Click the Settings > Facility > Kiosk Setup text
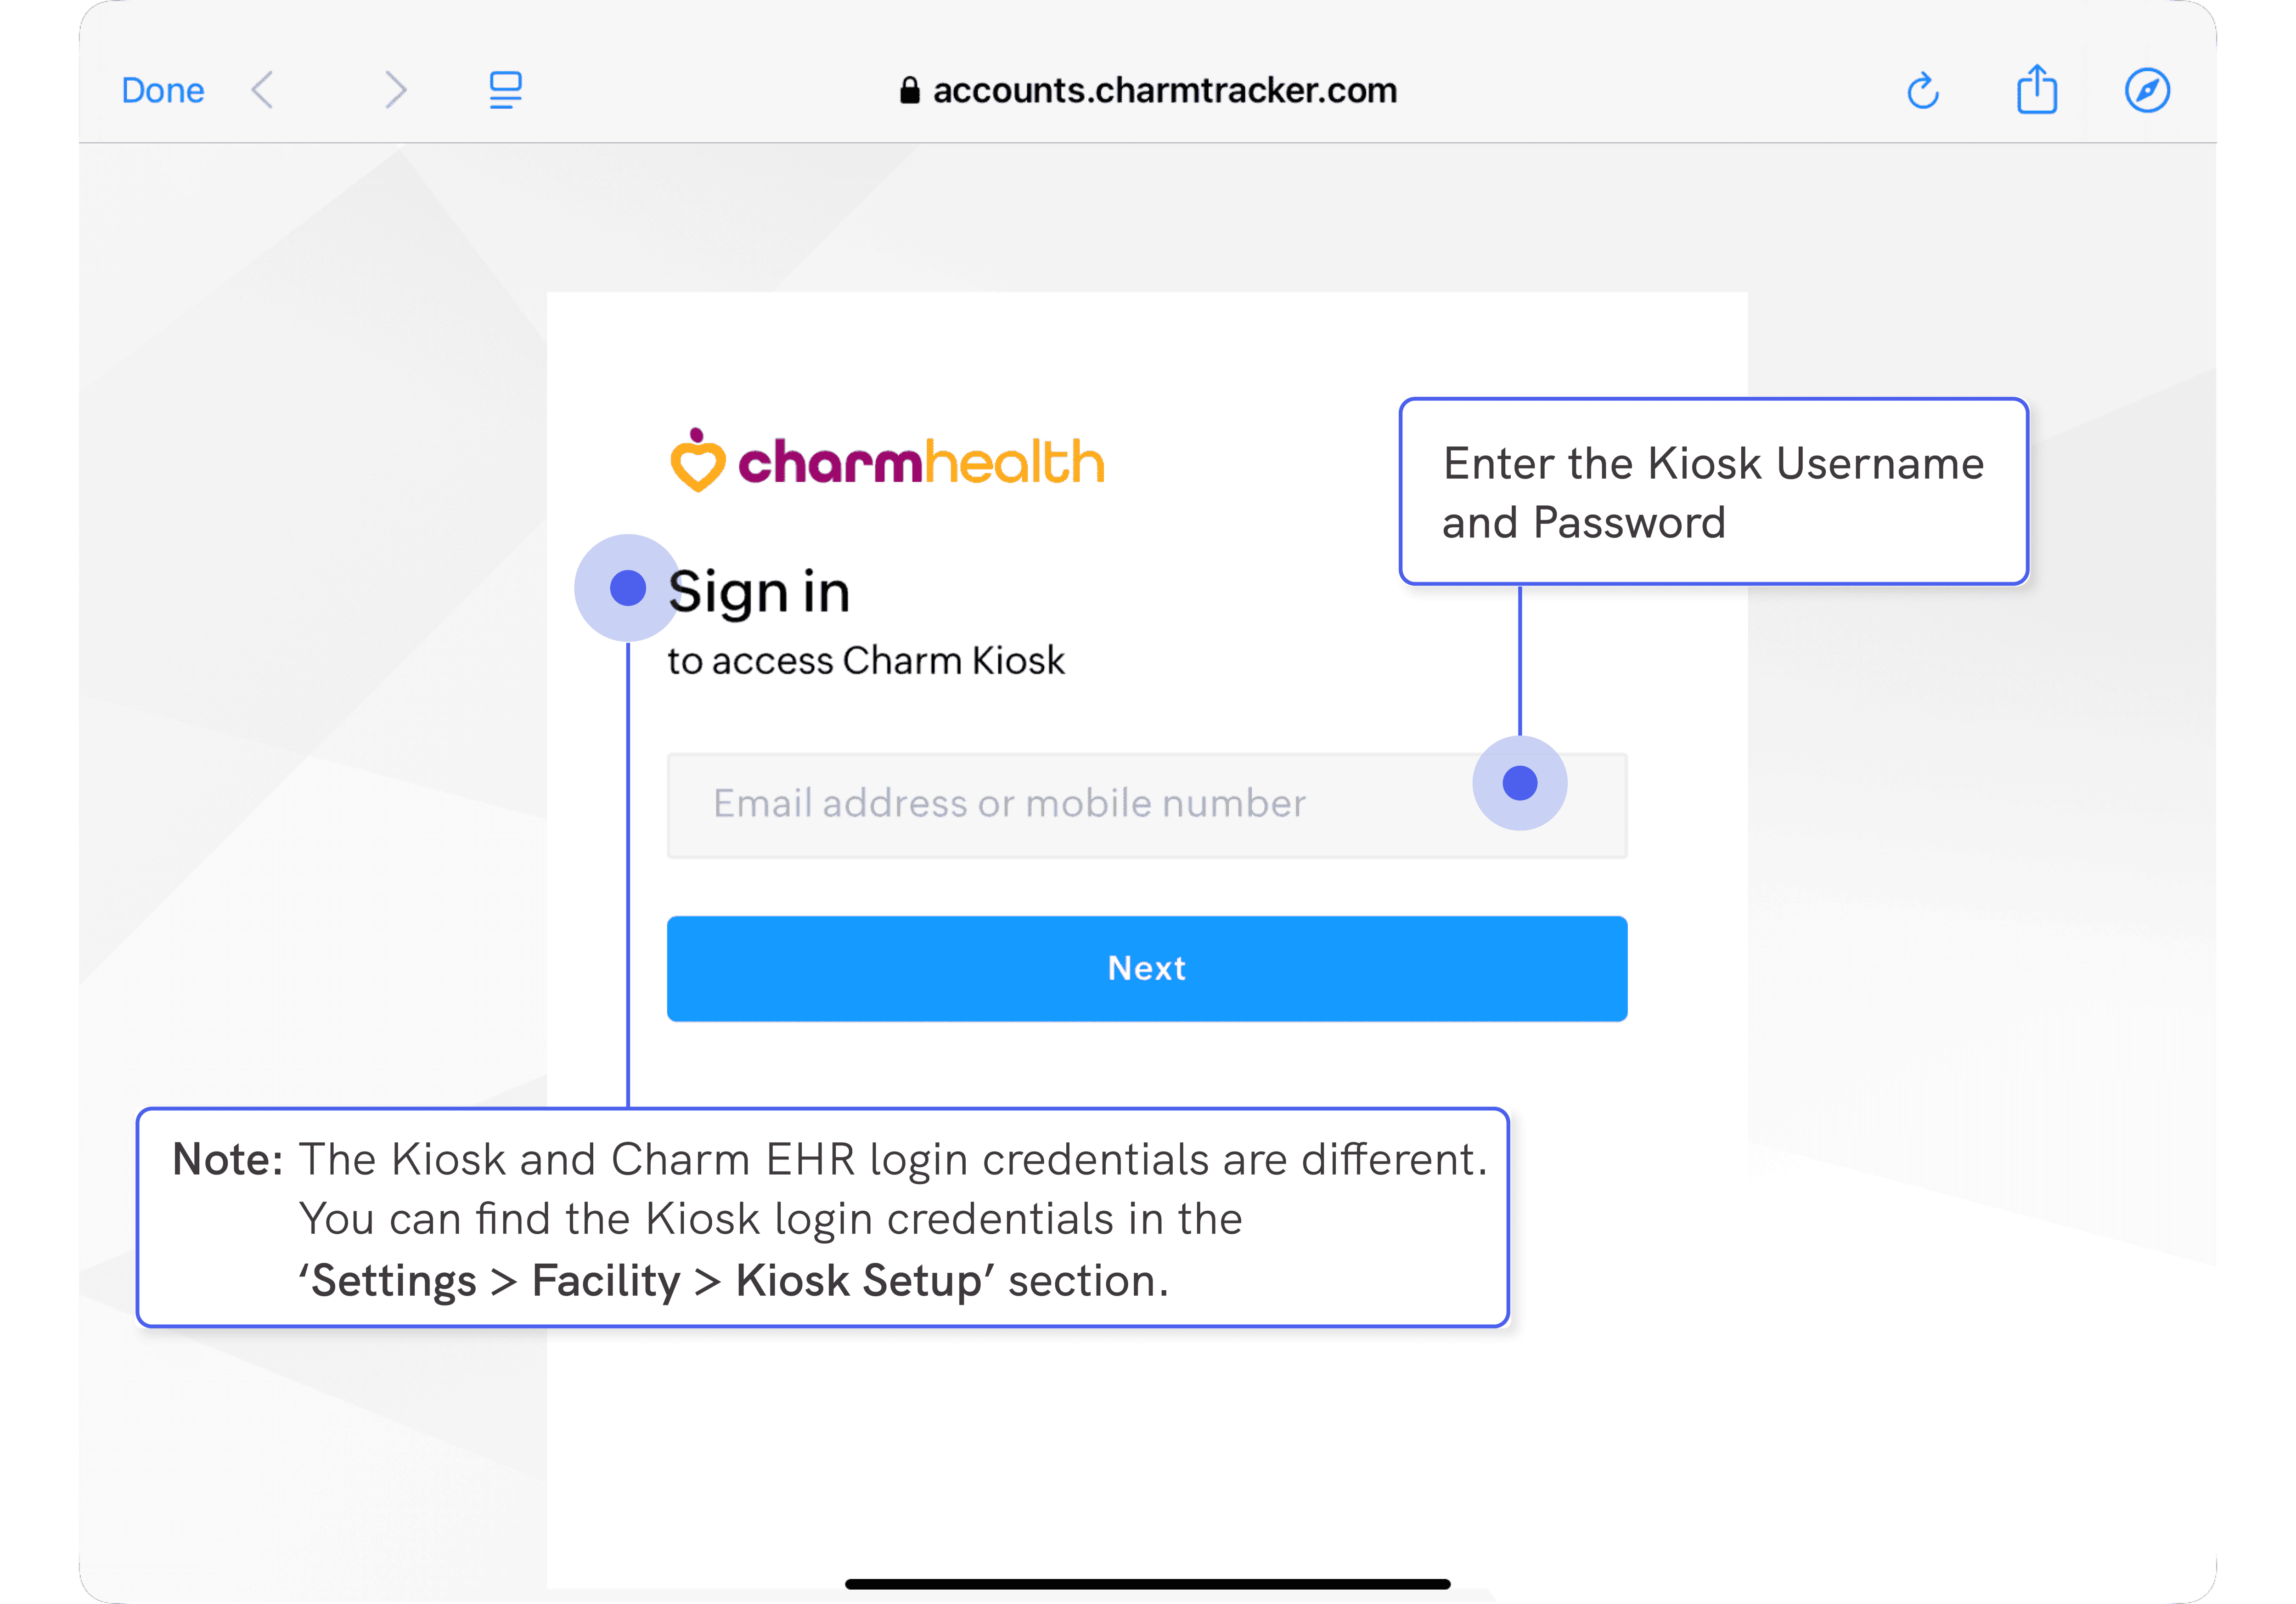2296x1604 pixels. pos(646,1281)
